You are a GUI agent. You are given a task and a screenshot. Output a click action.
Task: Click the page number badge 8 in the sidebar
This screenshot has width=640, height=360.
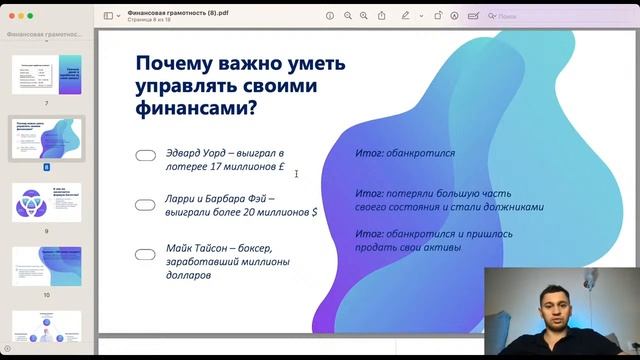point(47,167)
